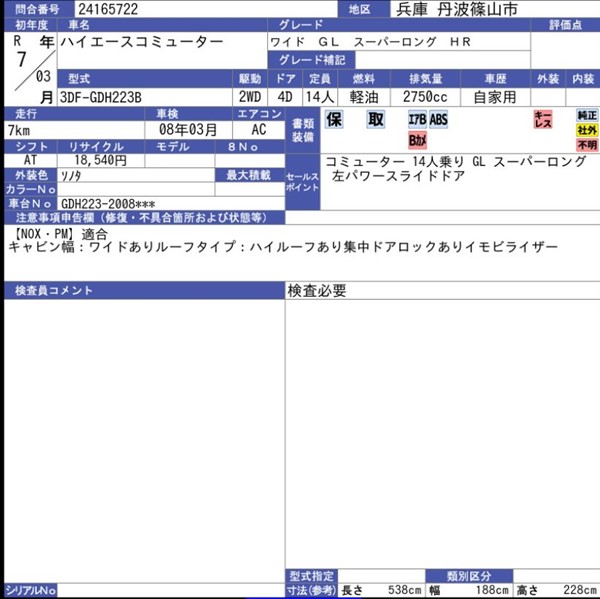This screenshot has width=600, height=599.
Task: Click the 左パワースライドドア sales point
Action: (398, 176)
